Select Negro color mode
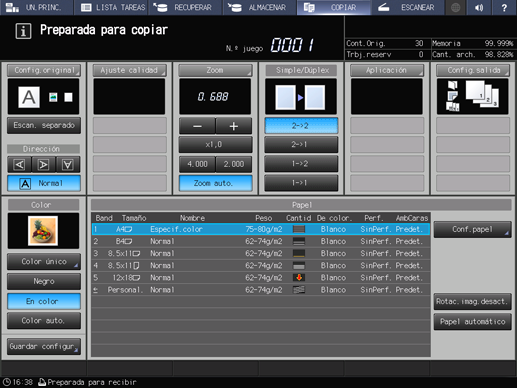 (44, 281)
